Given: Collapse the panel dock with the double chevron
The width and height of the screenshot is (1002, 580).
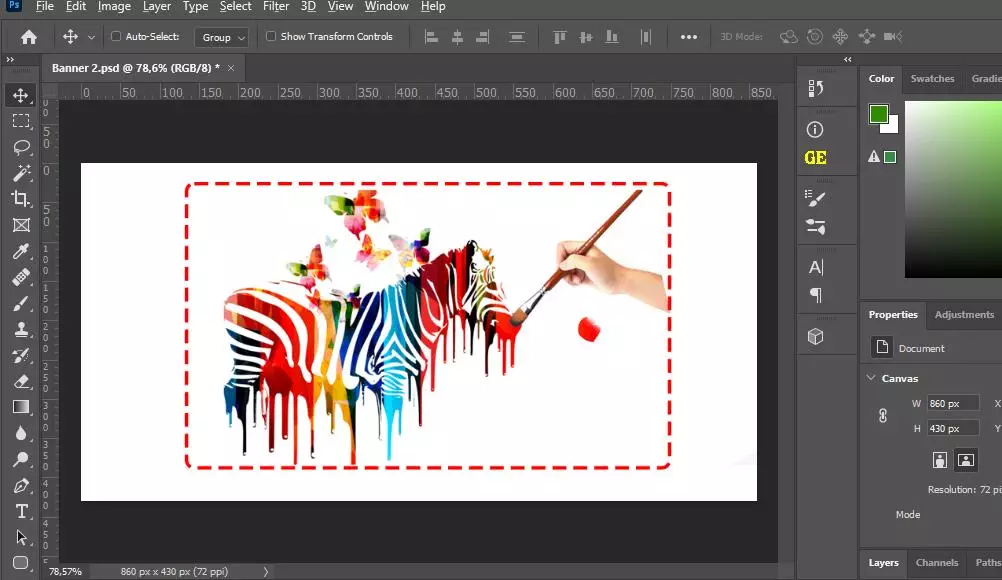Looking at the screenshot, I should (847, 60).
